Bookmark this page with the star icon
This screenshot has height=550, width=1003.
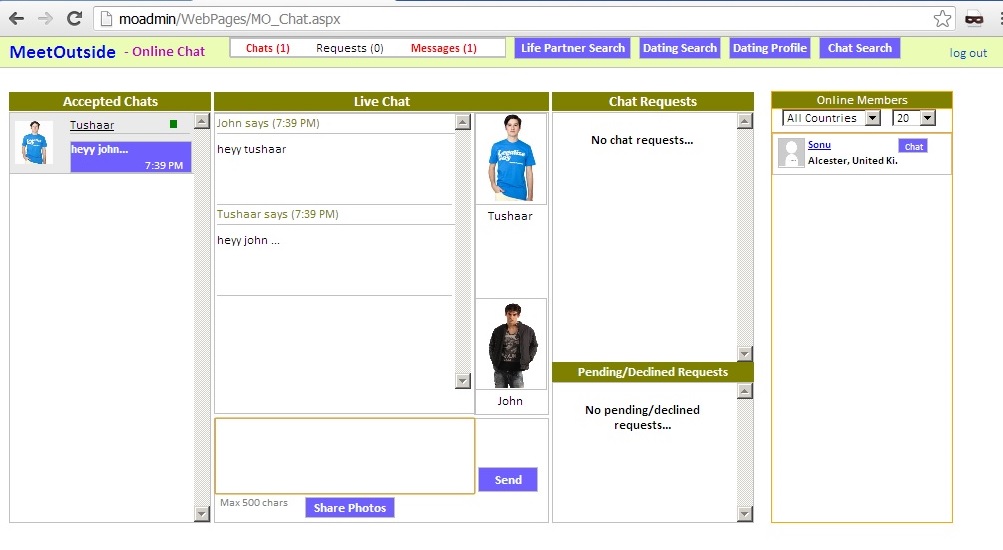pyautogui.click(x=942, y=19)
